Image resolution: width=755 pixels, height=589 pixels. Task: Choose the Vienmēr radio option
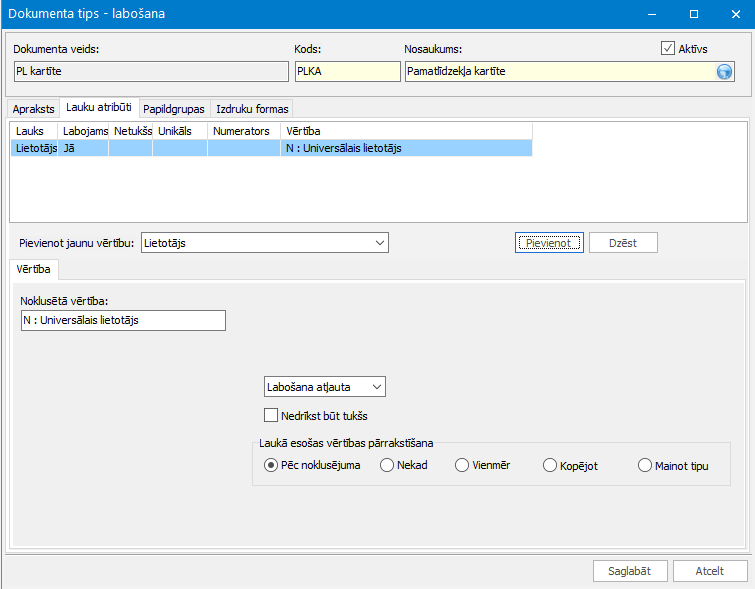pos(461,465)
